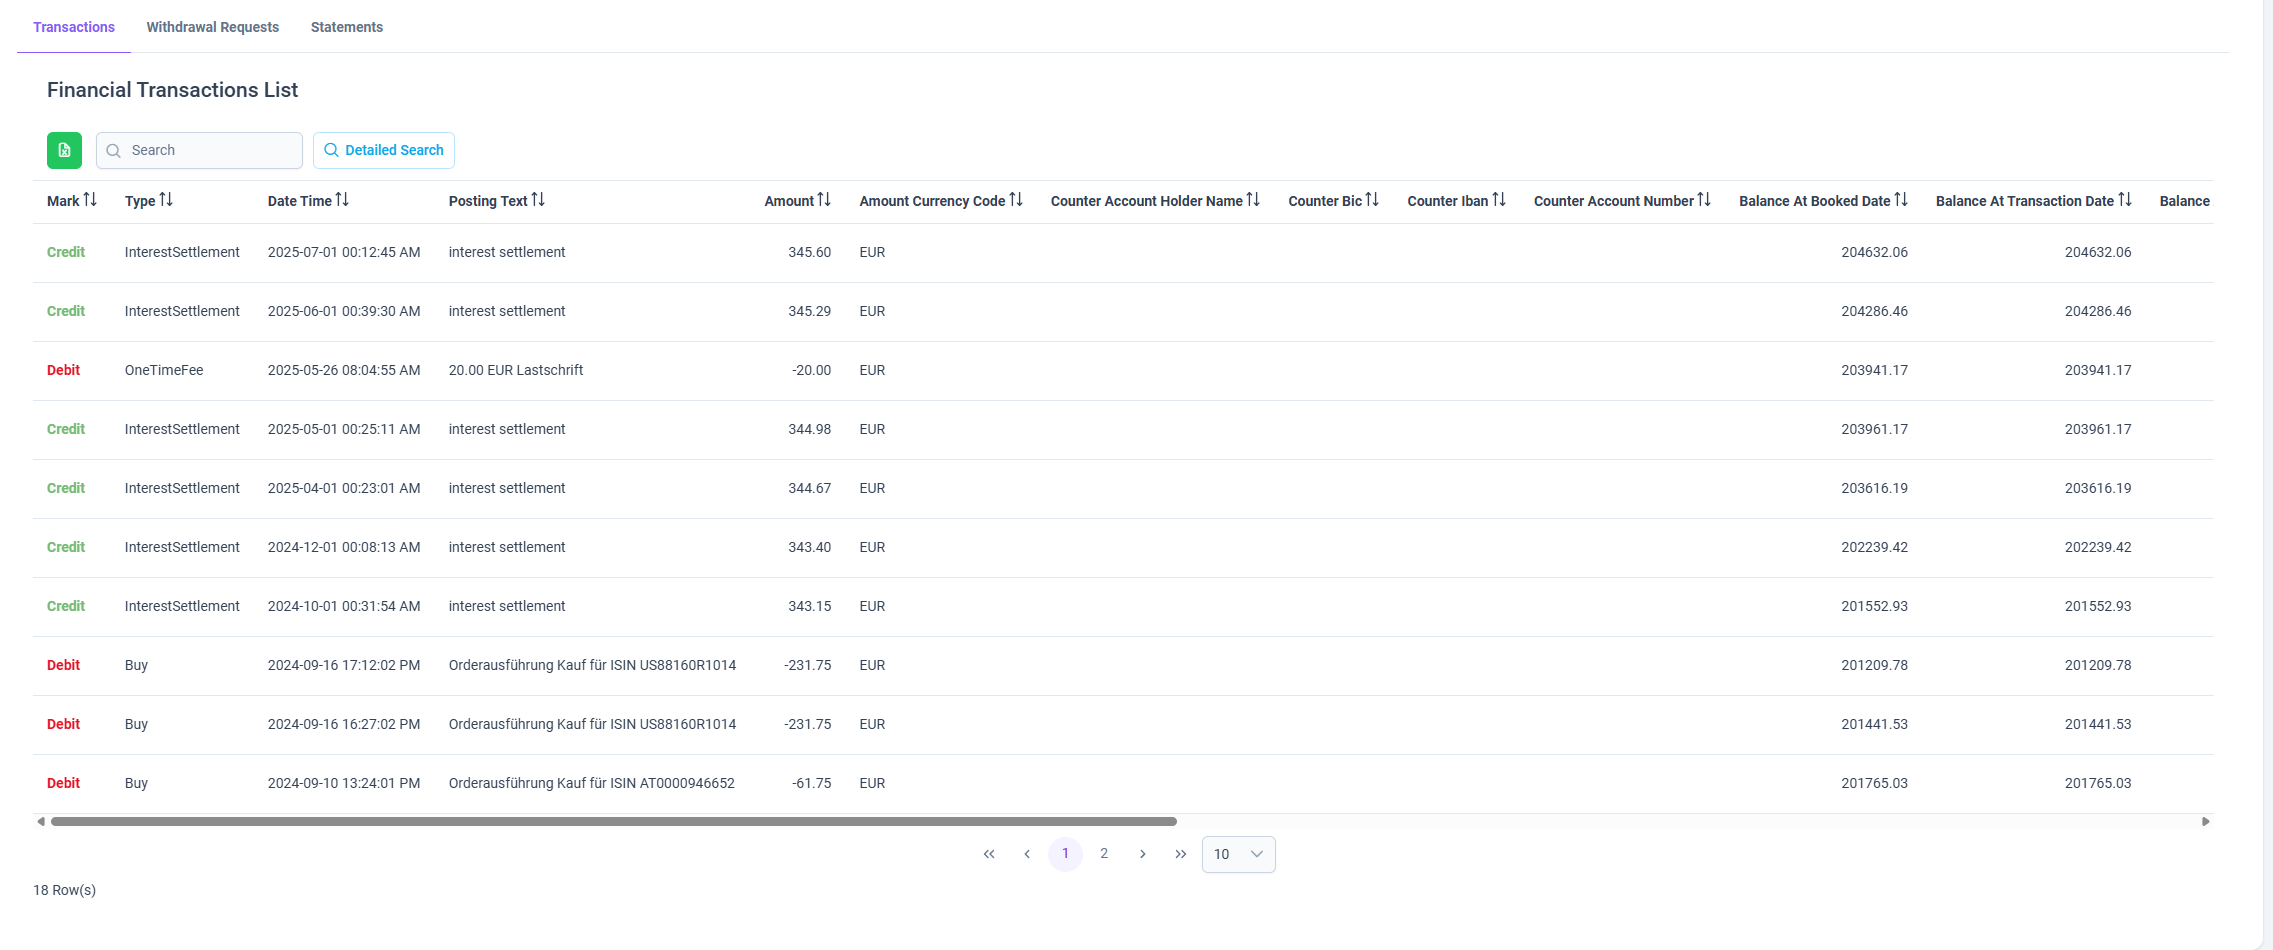The height and width of the screenshot is (950, 2273).
Task: Sort by Amount column arrows
Action: (x=824, y=200)
